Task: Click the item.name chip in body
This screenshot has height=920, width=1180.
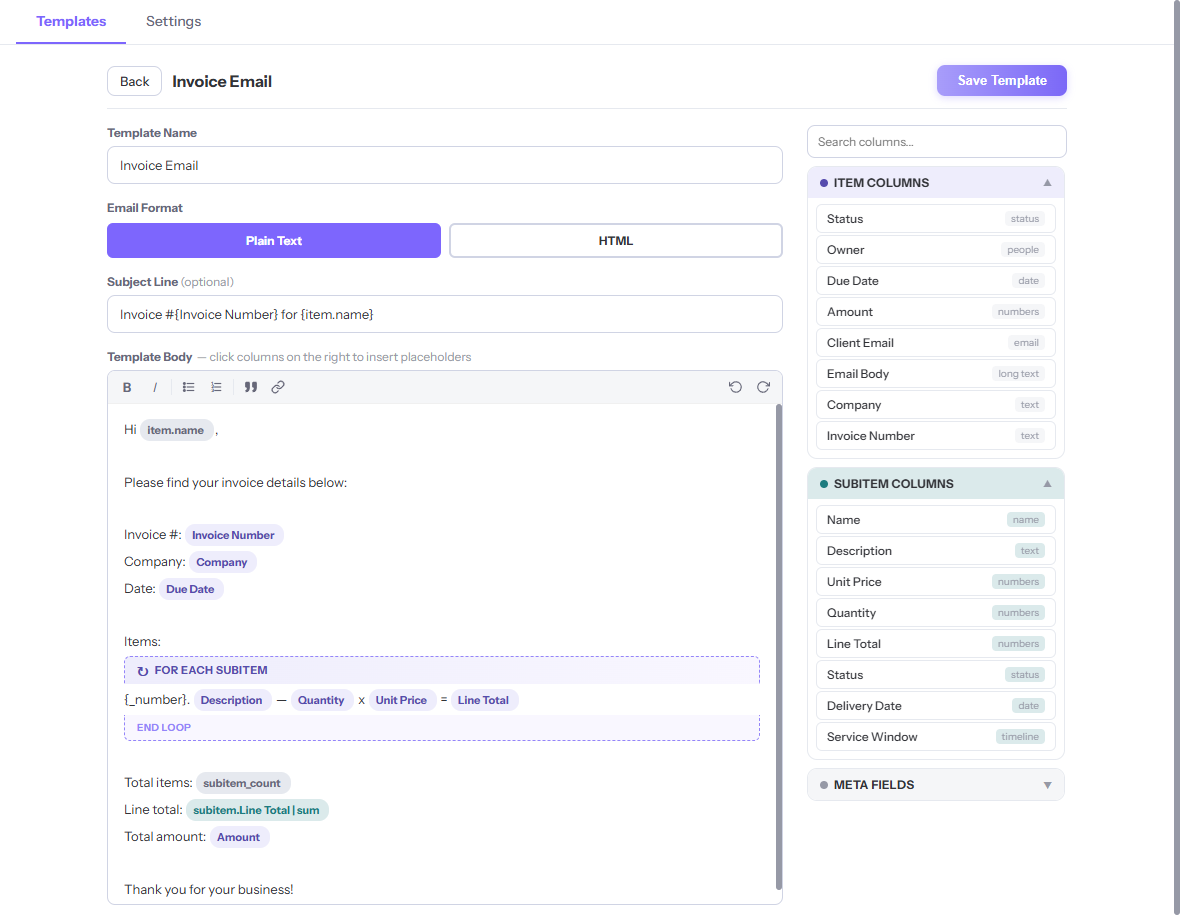Action: (x=176, y=430)
